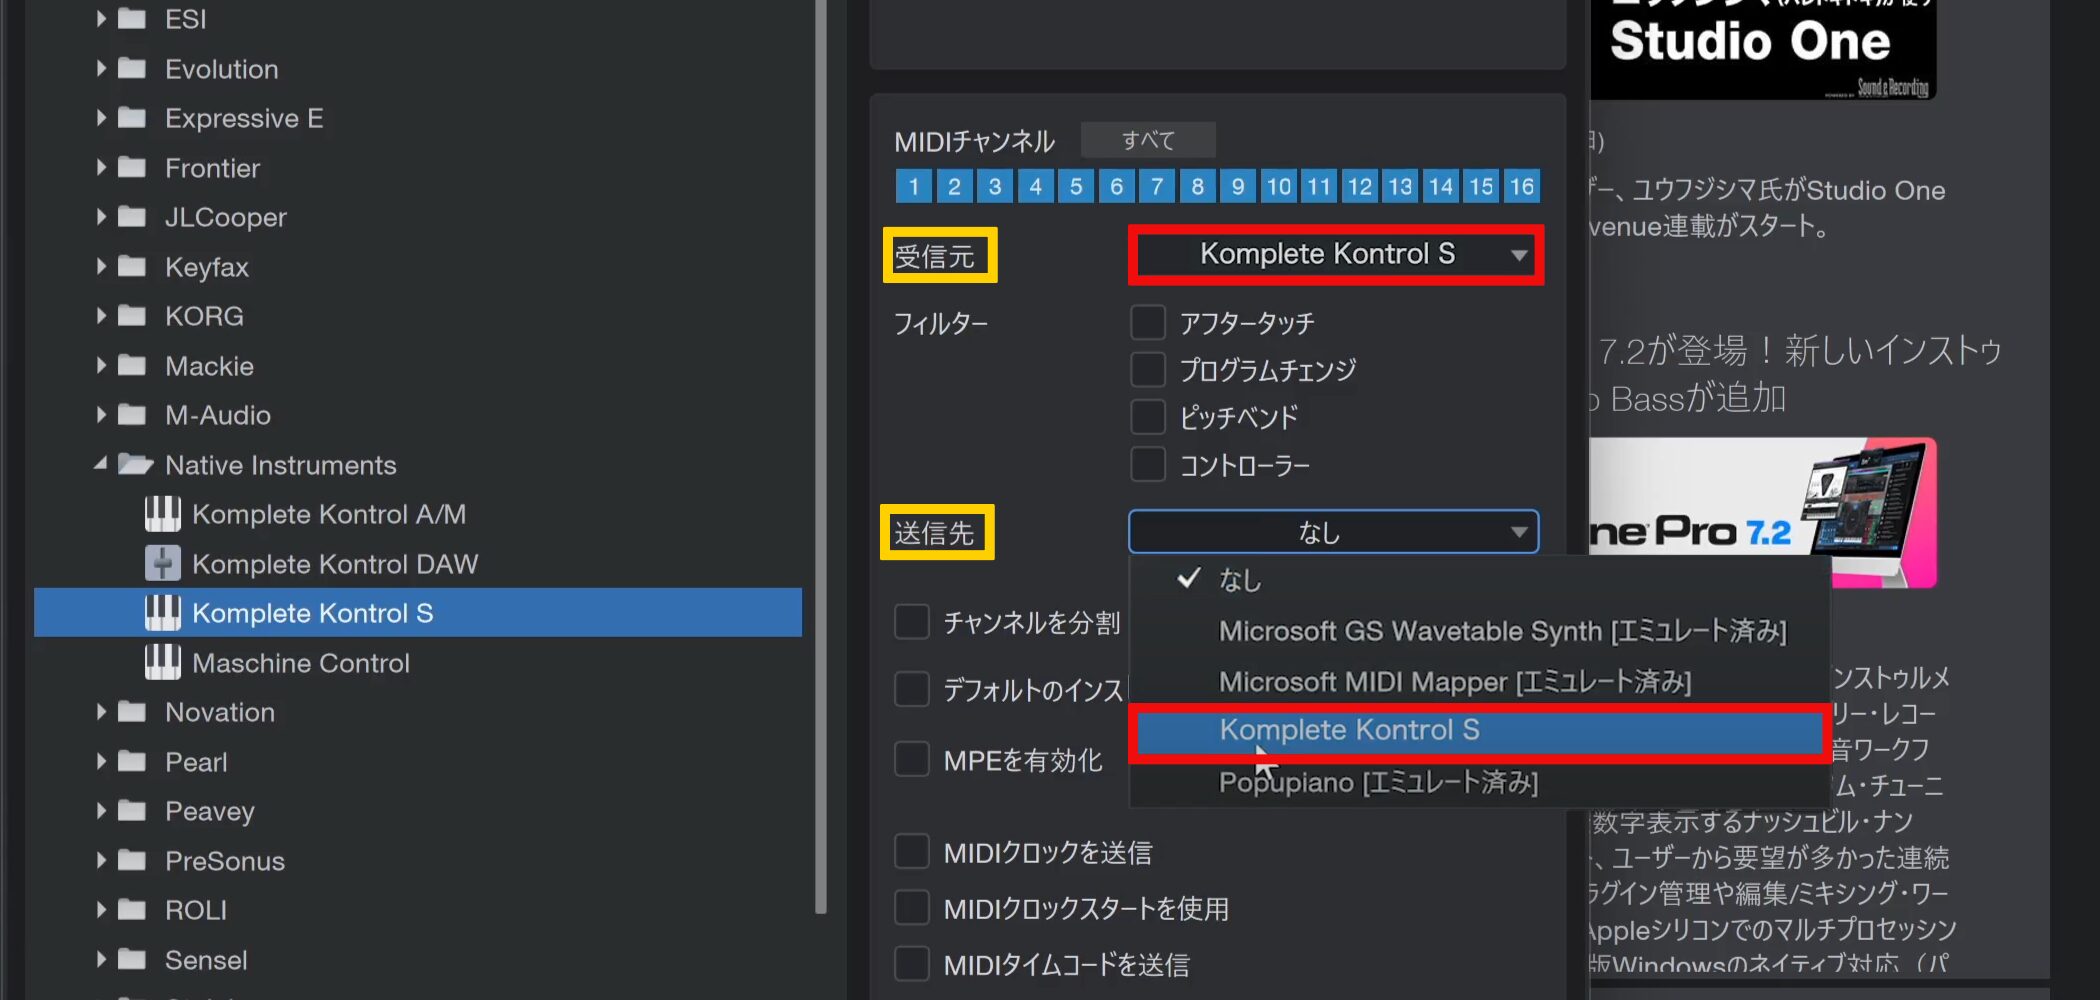Click the Novation folder icon
This screenshot has height=1000, width=2100.
[132, 712]
